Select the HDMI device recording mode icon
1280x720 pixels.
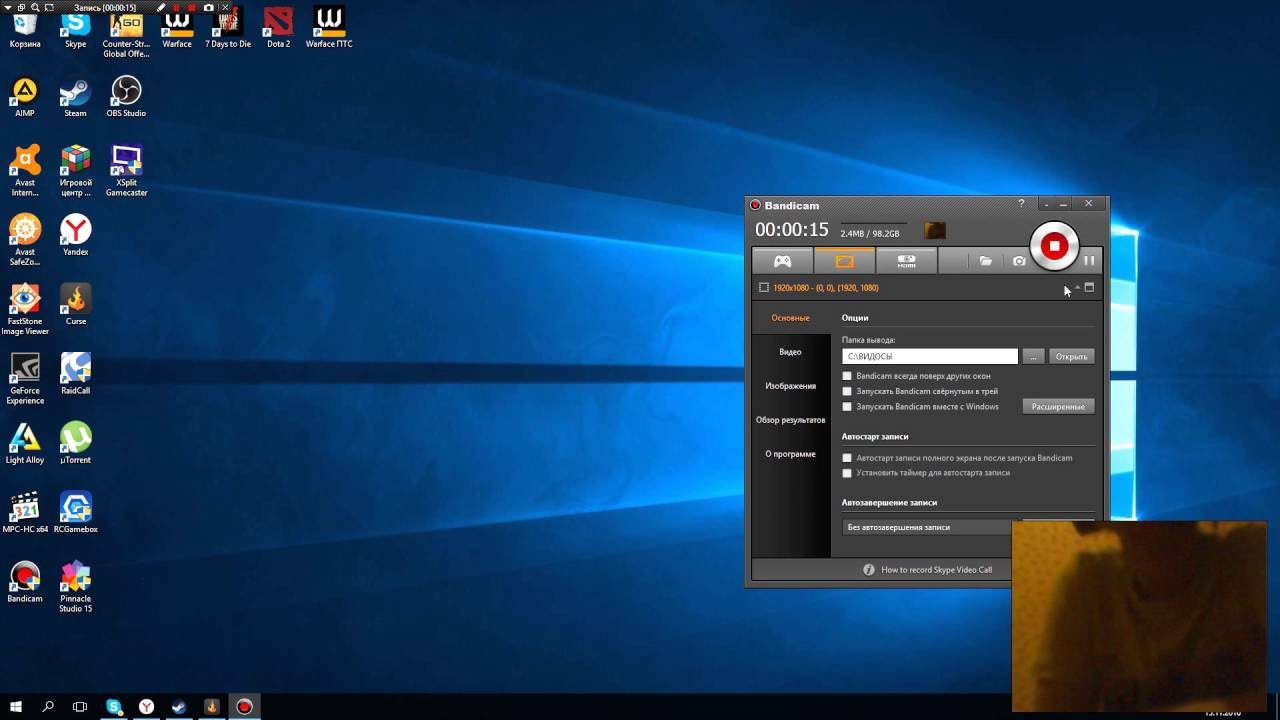(x=906, y=261)
